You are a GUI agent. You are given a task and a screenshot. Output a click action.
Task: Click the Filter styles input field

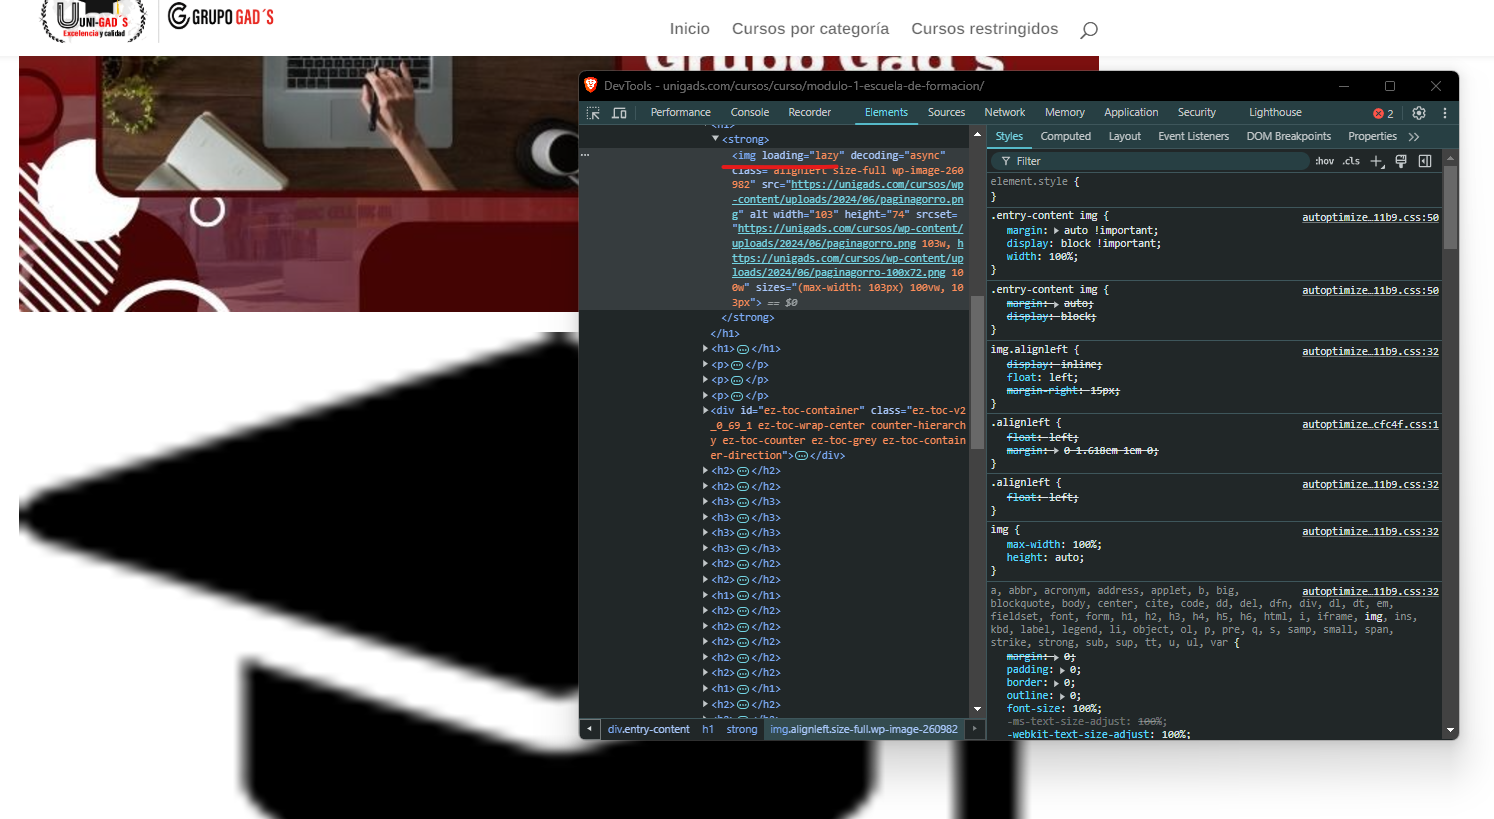(1150, 161)
